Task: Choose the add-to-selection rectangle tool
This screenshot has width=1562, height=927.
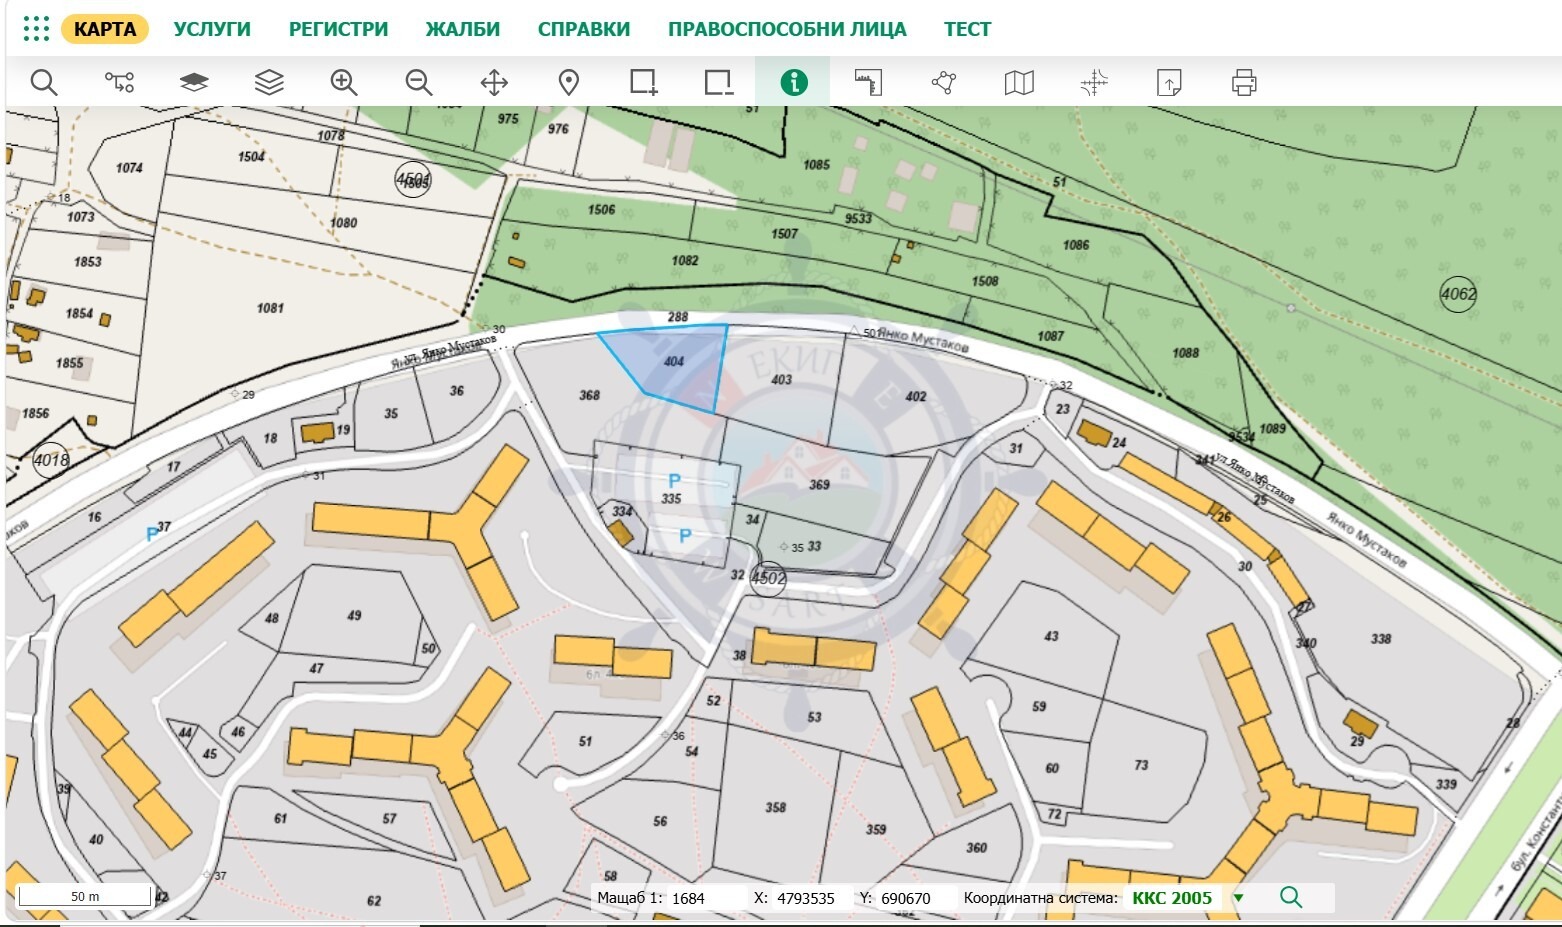Action: tap(644, 82)
